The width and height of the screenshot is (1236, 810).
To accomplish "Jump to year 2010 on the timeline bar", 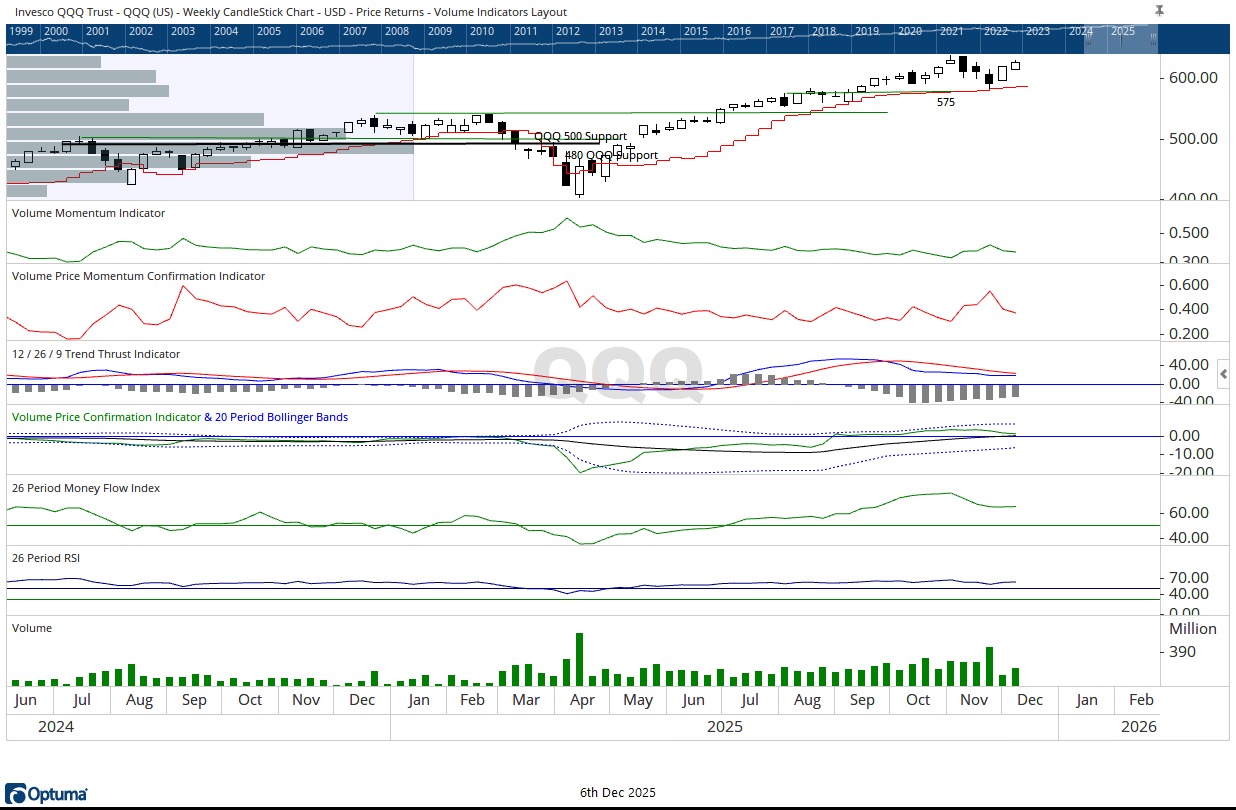I will point(482,31).
